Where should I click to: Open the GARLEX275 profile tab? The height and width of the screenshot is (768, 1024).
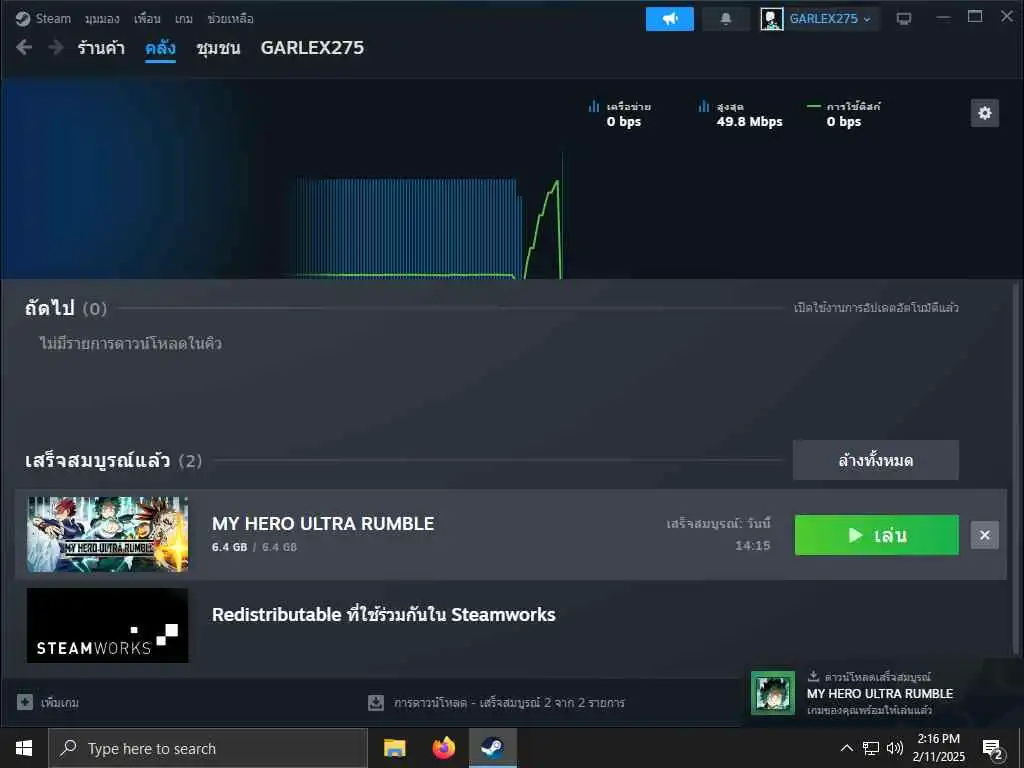(x=312, y=48)
